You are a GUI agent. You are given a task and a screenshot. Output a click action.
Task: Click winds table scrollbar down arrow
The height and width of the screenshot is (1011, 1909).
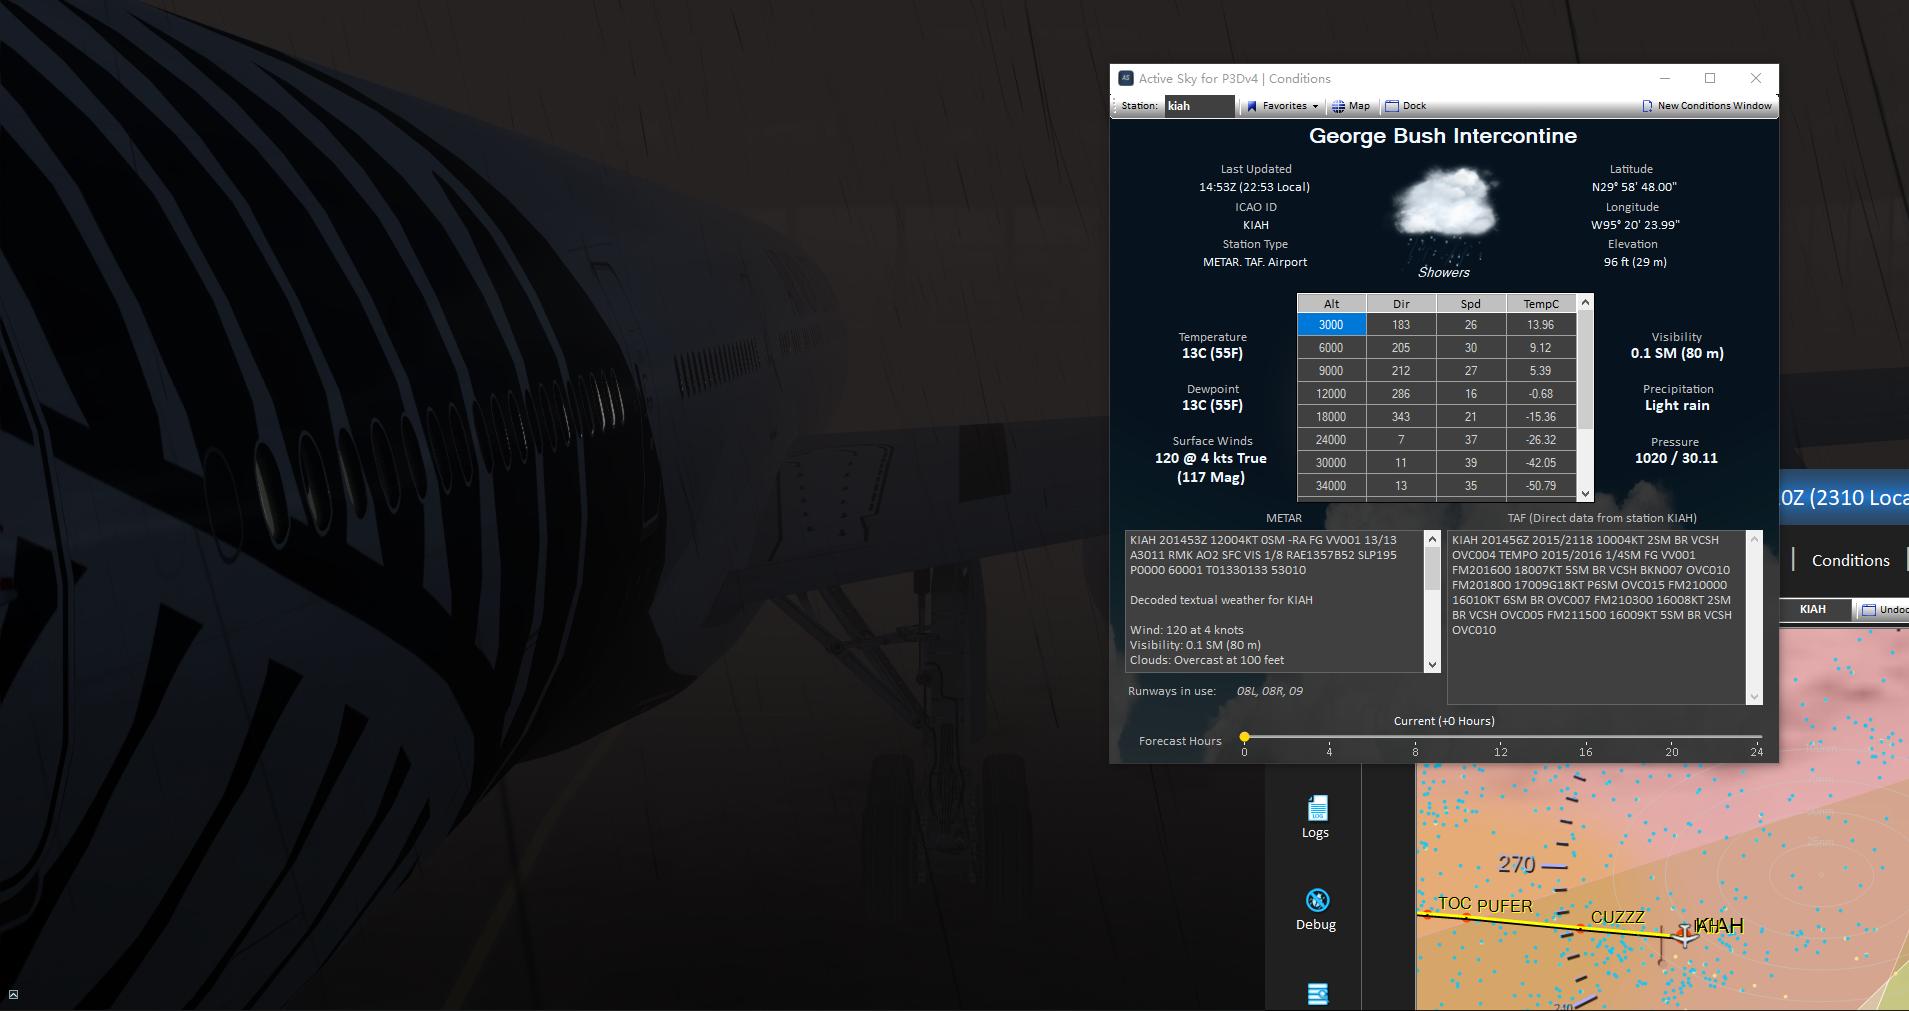[1585, 493]
